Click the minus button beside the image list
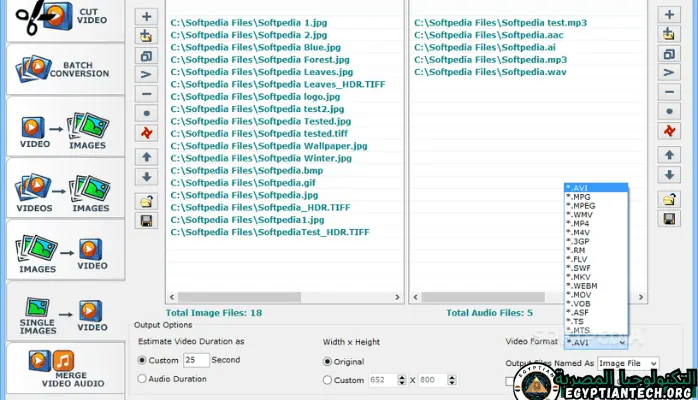This screenshot has width=698, height=400. pyautogui.click(x=146, y=92)
